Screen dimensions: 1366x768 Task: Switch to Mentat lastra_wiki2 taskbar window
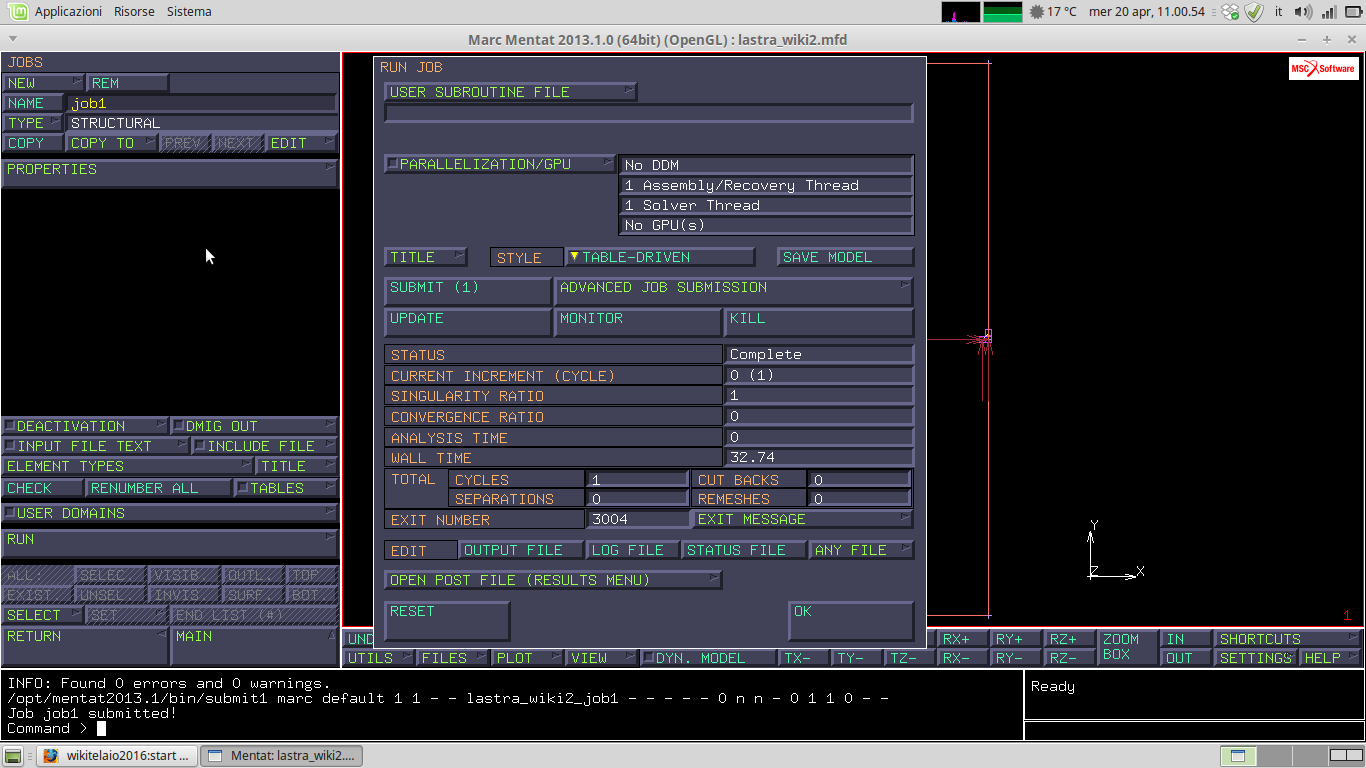tap(281, 755)
